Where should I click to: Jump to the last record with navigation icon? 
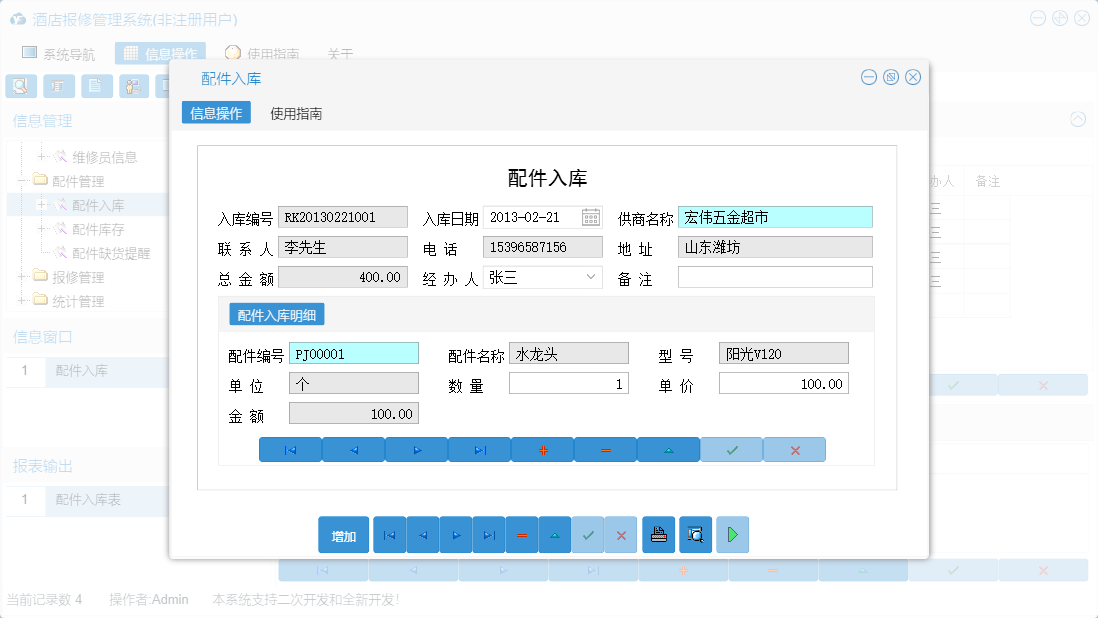click(x=489, y=534)
